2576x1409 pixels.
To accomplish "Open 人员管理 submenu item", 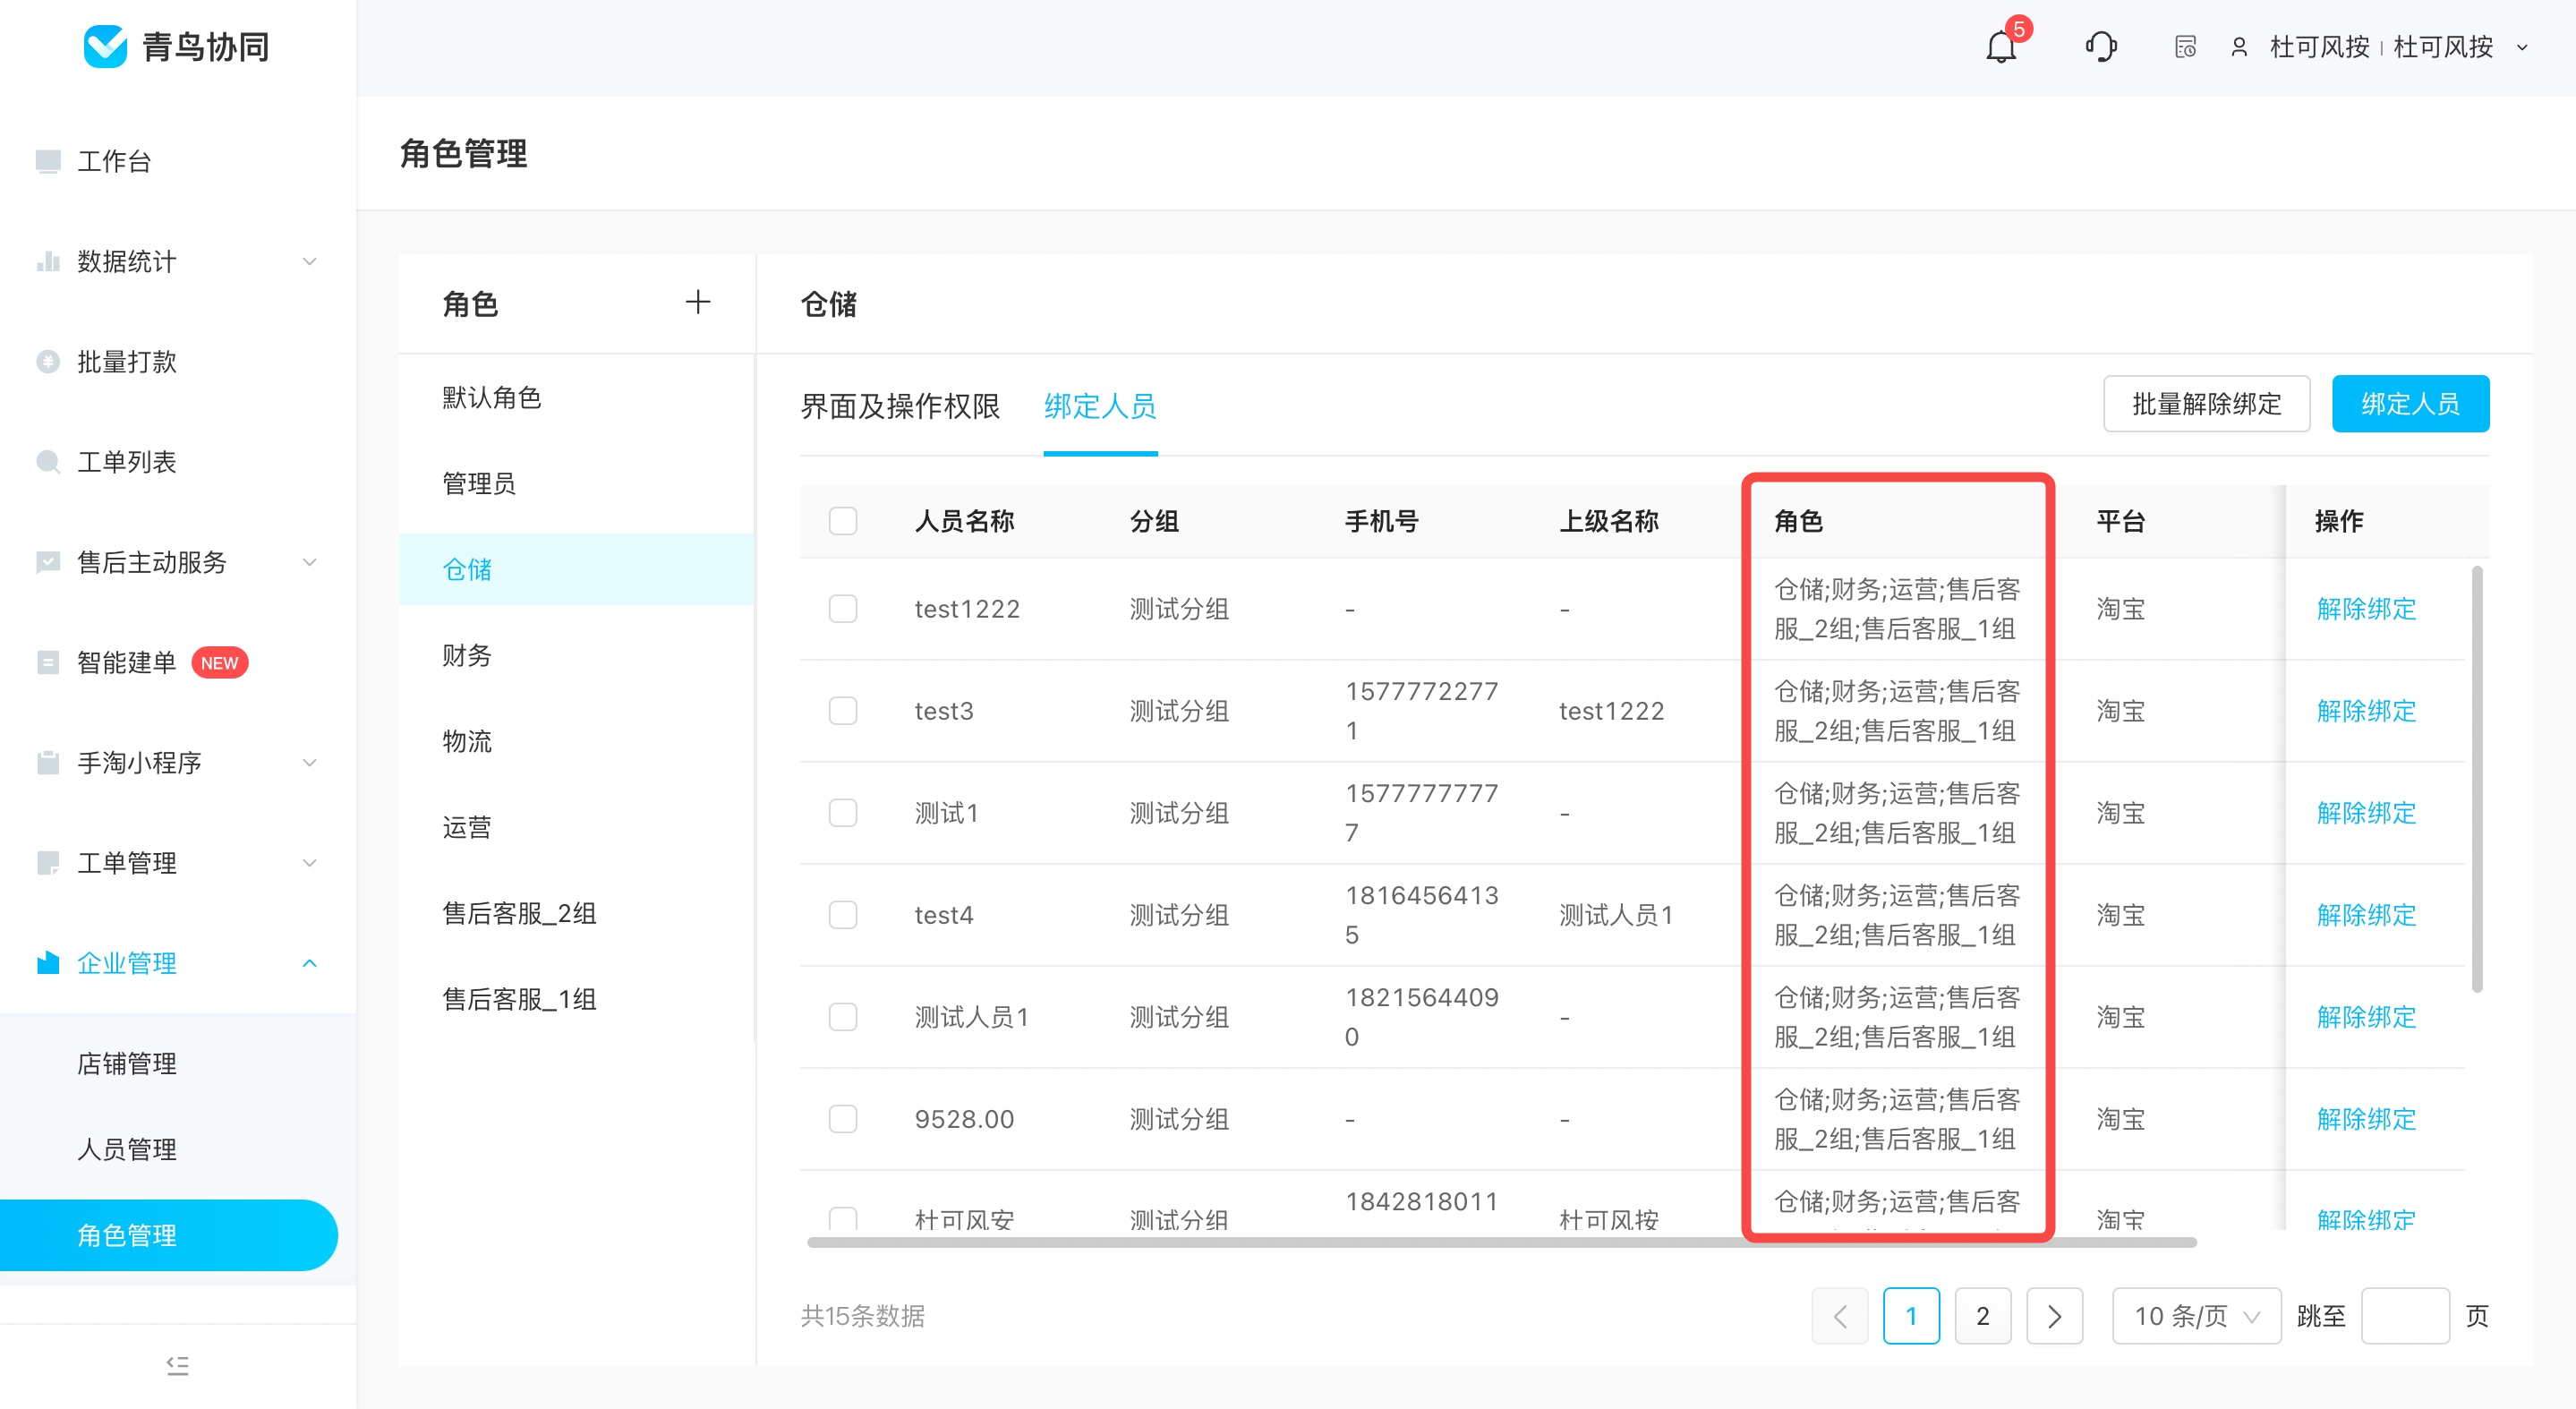I will point(127,1149).
